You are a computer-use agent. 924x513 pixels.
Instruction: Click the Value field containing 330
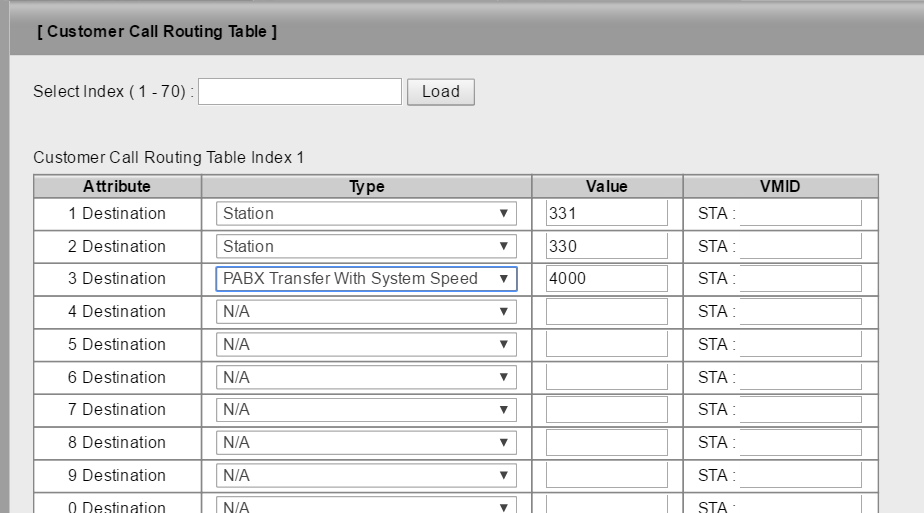606,246
